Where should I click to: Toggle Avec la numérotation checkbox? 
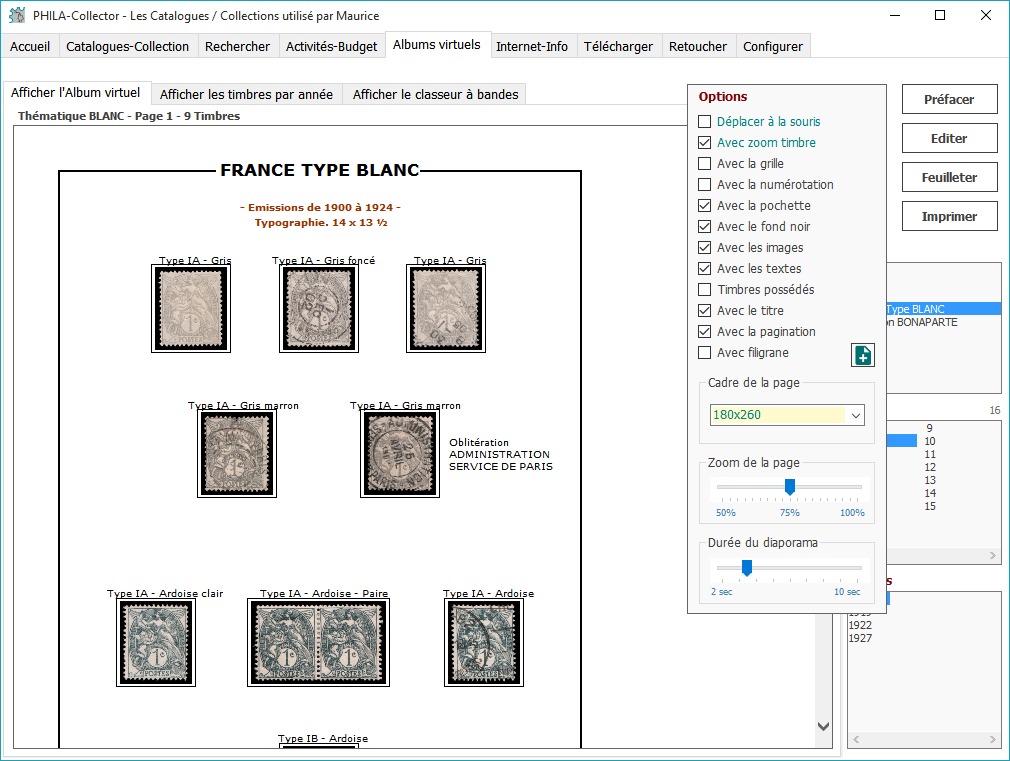coord(705,185)
